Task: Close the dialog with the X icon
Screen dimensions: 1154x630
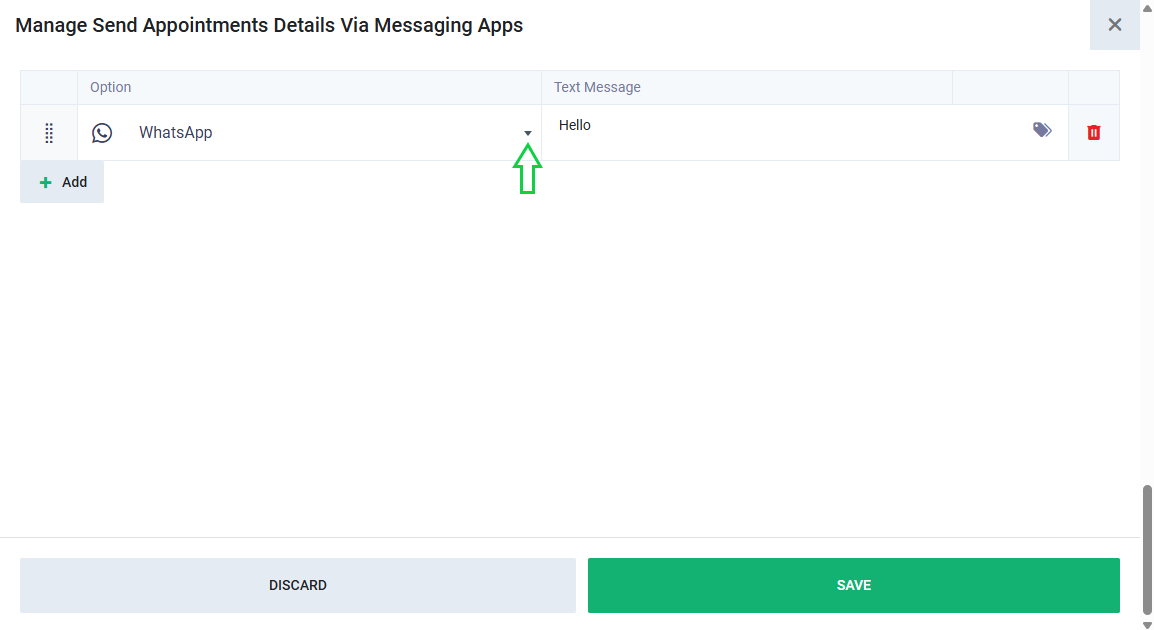Action: (x=1115, y=25)
